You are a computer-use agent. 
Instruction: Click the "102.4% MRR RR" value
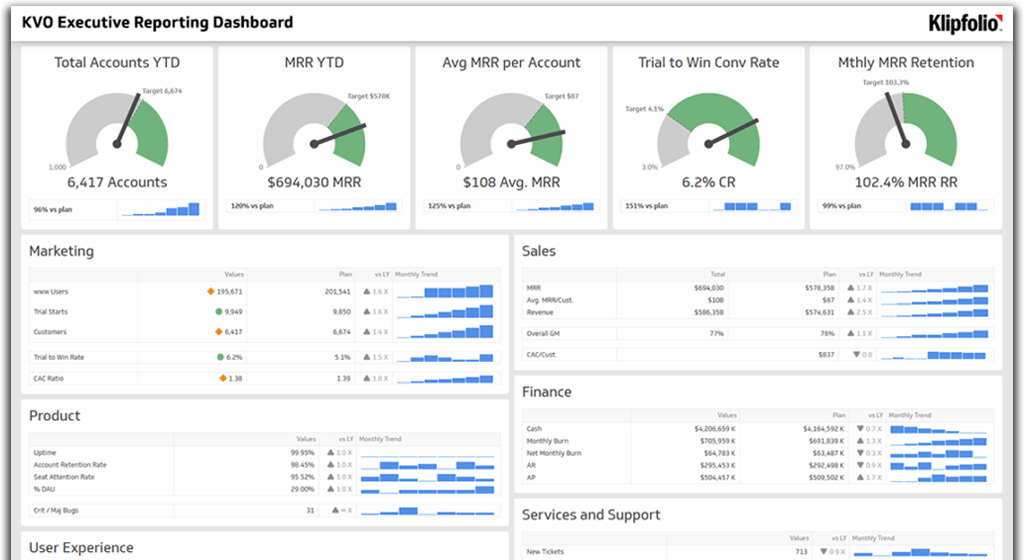coord(906,182)
